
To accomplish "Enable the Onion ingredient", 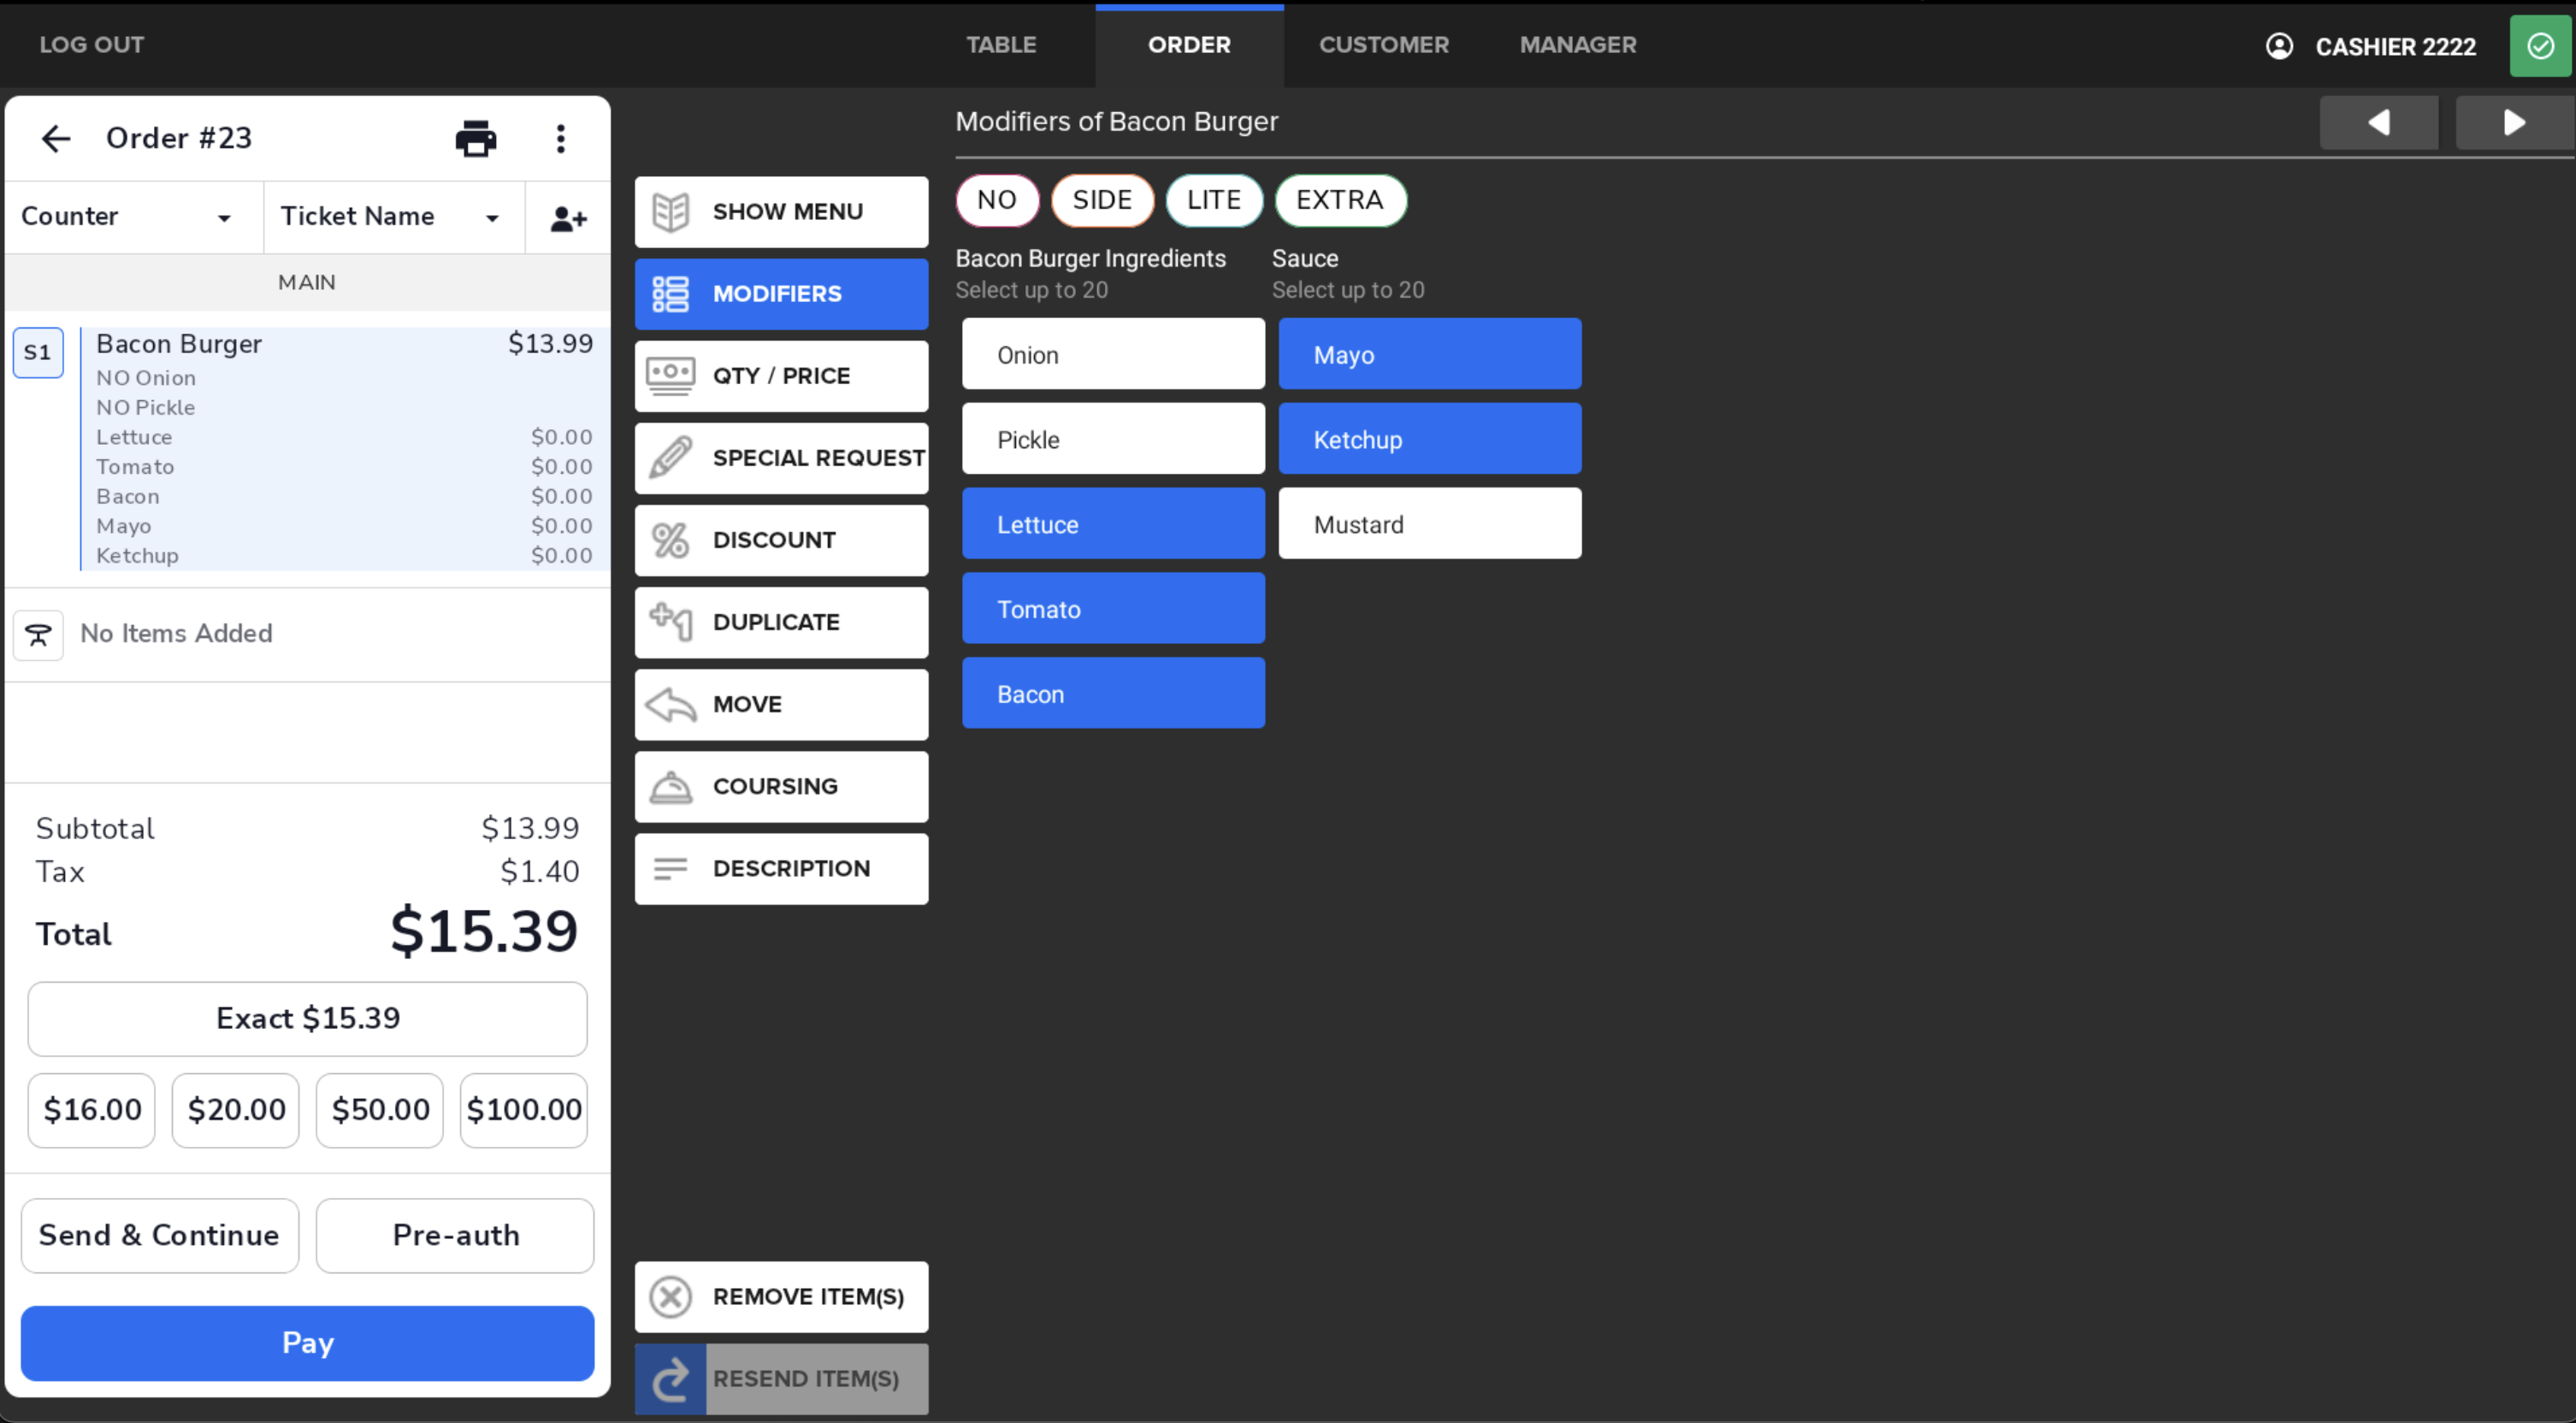I will (1113, 353).
